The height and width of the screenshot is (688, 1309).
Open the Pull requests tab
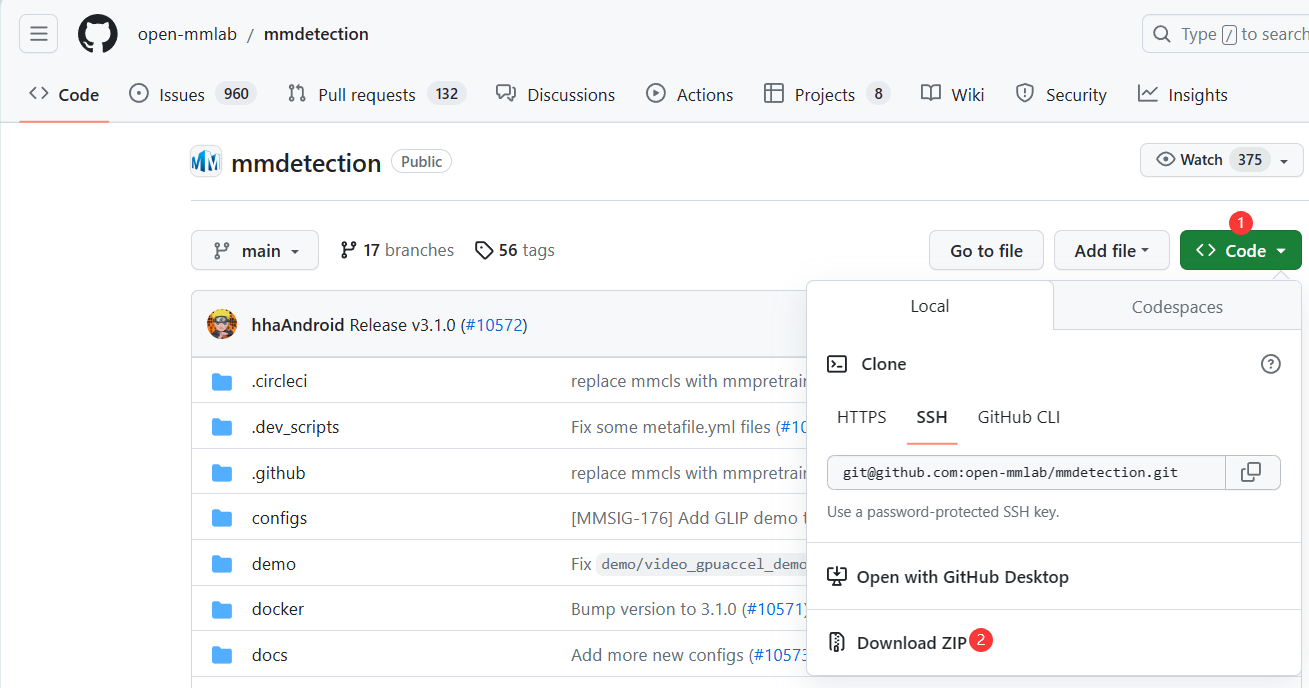[377, 94]
